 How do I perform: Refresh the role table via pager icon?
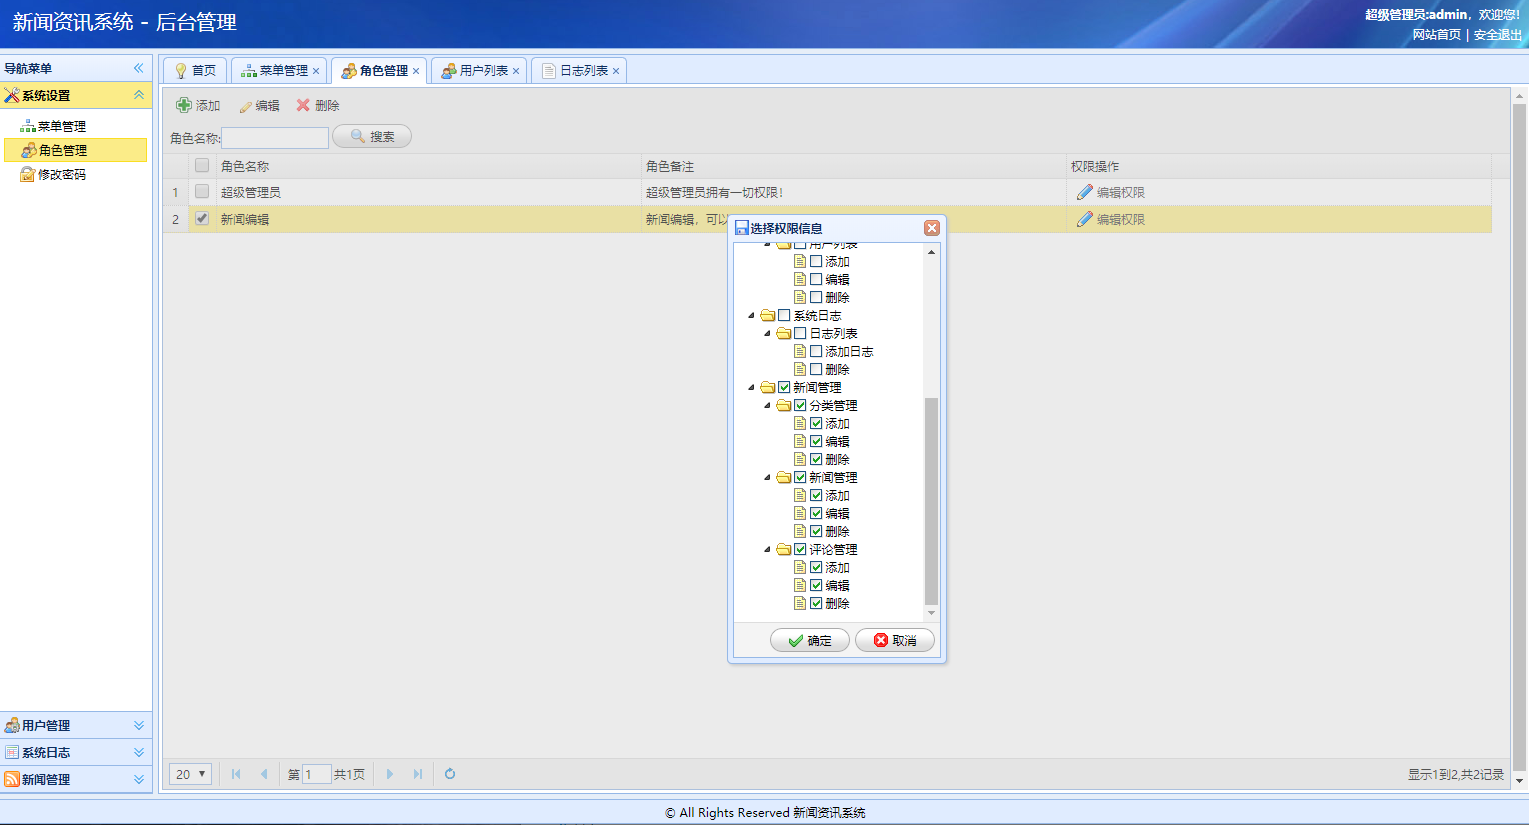click(450, 774)
